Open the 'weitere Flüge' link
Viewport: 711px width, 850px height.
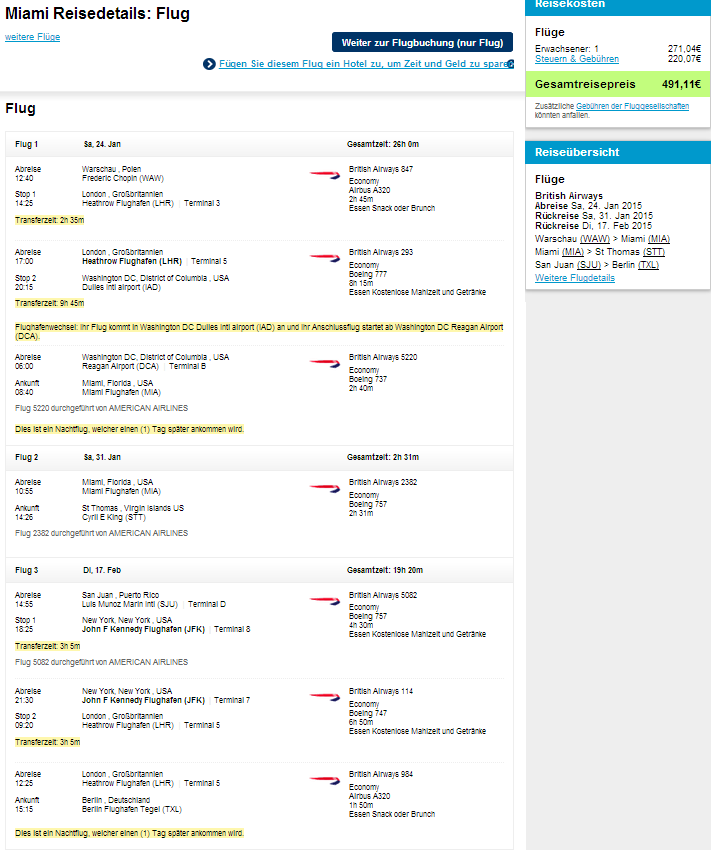pyautogui.click(x=33, y=37)
